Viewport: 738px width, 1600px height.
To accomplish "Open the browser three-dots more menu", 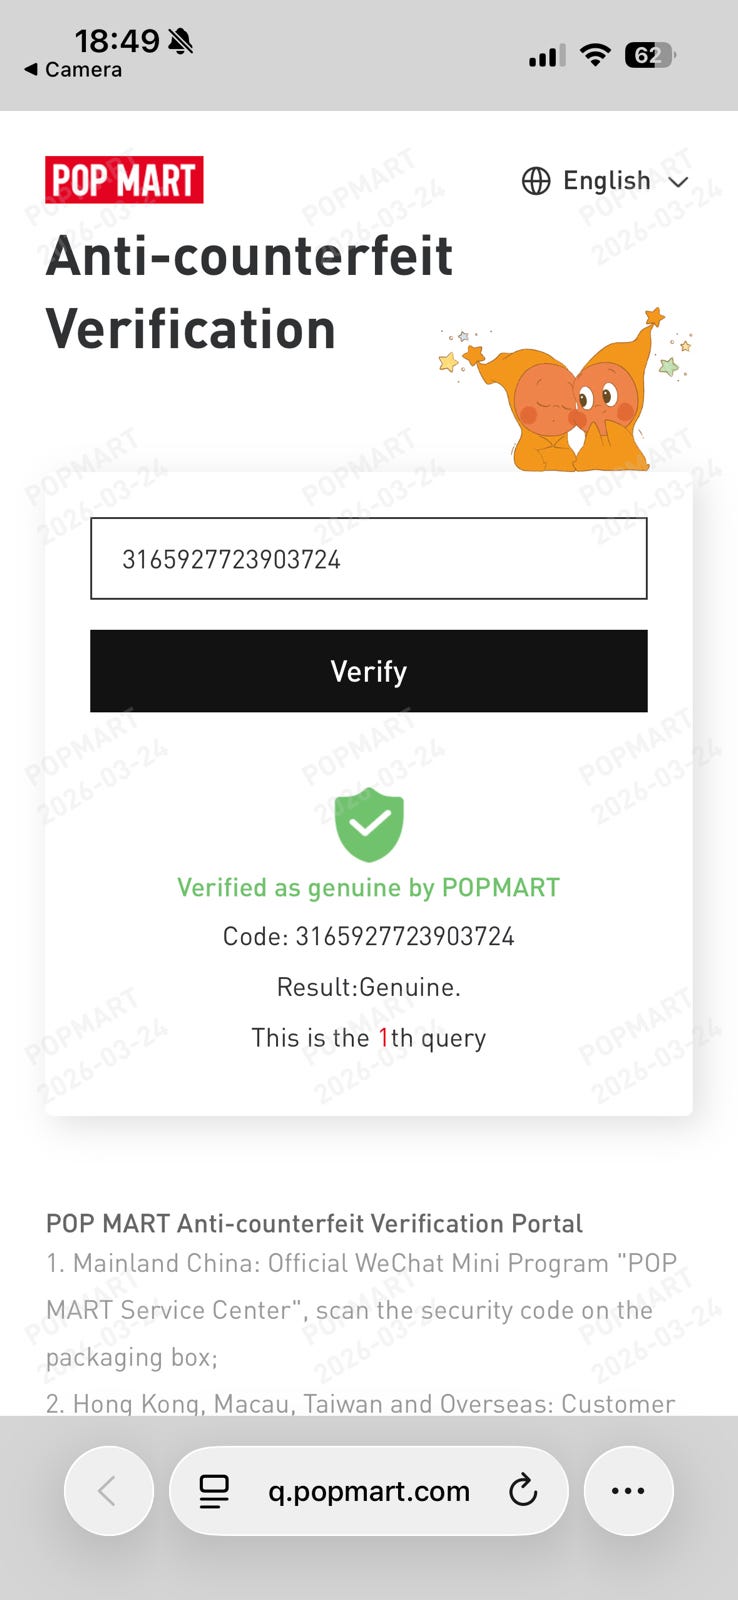I will coord(628,1491).
